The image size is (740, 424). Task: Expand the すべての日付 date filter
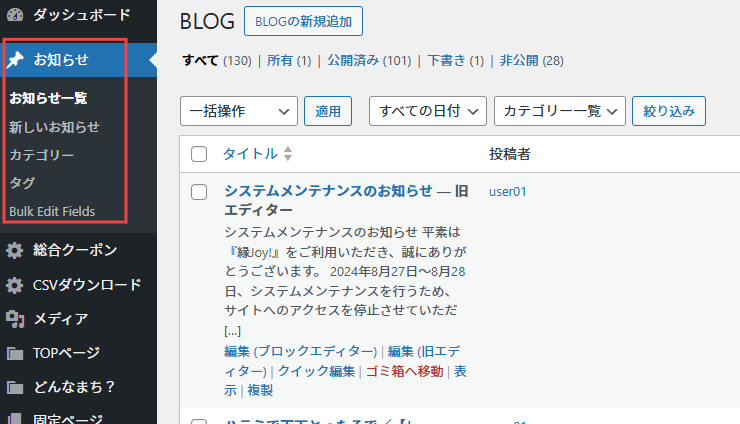(x=427, y=111)
